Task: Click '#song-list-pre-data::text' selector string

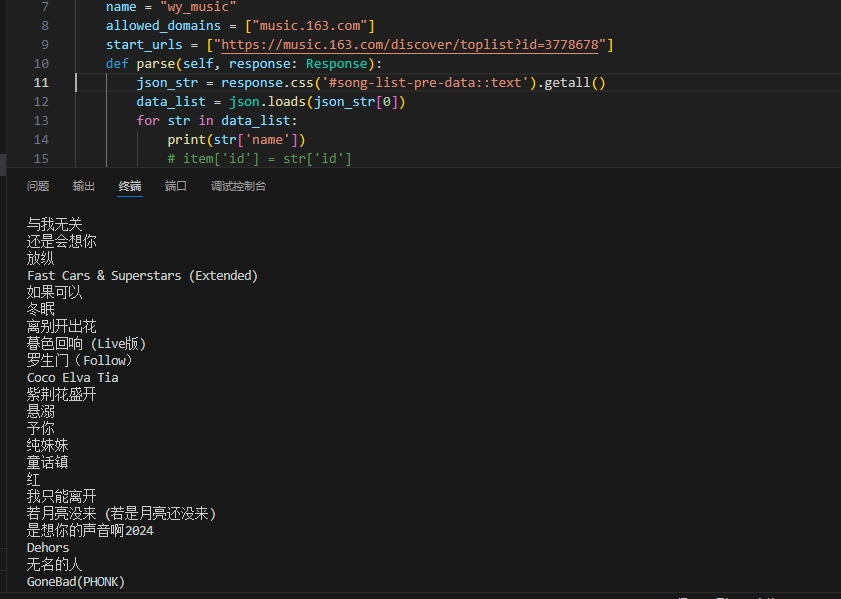Action: (425, 83)
